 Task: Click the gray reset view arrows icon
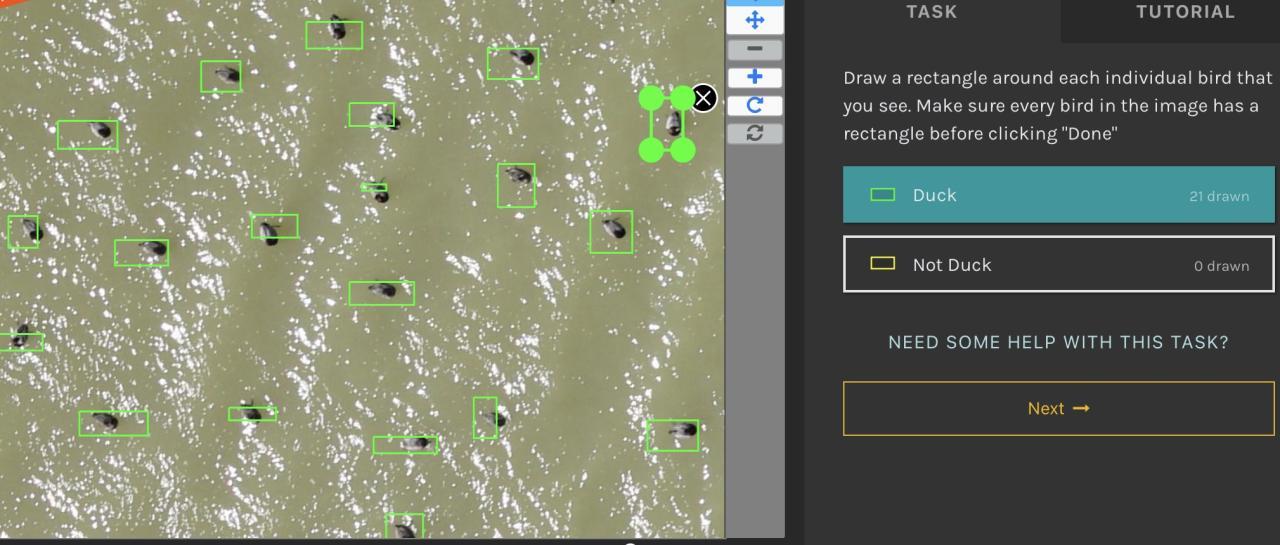(x=755, y=133)
